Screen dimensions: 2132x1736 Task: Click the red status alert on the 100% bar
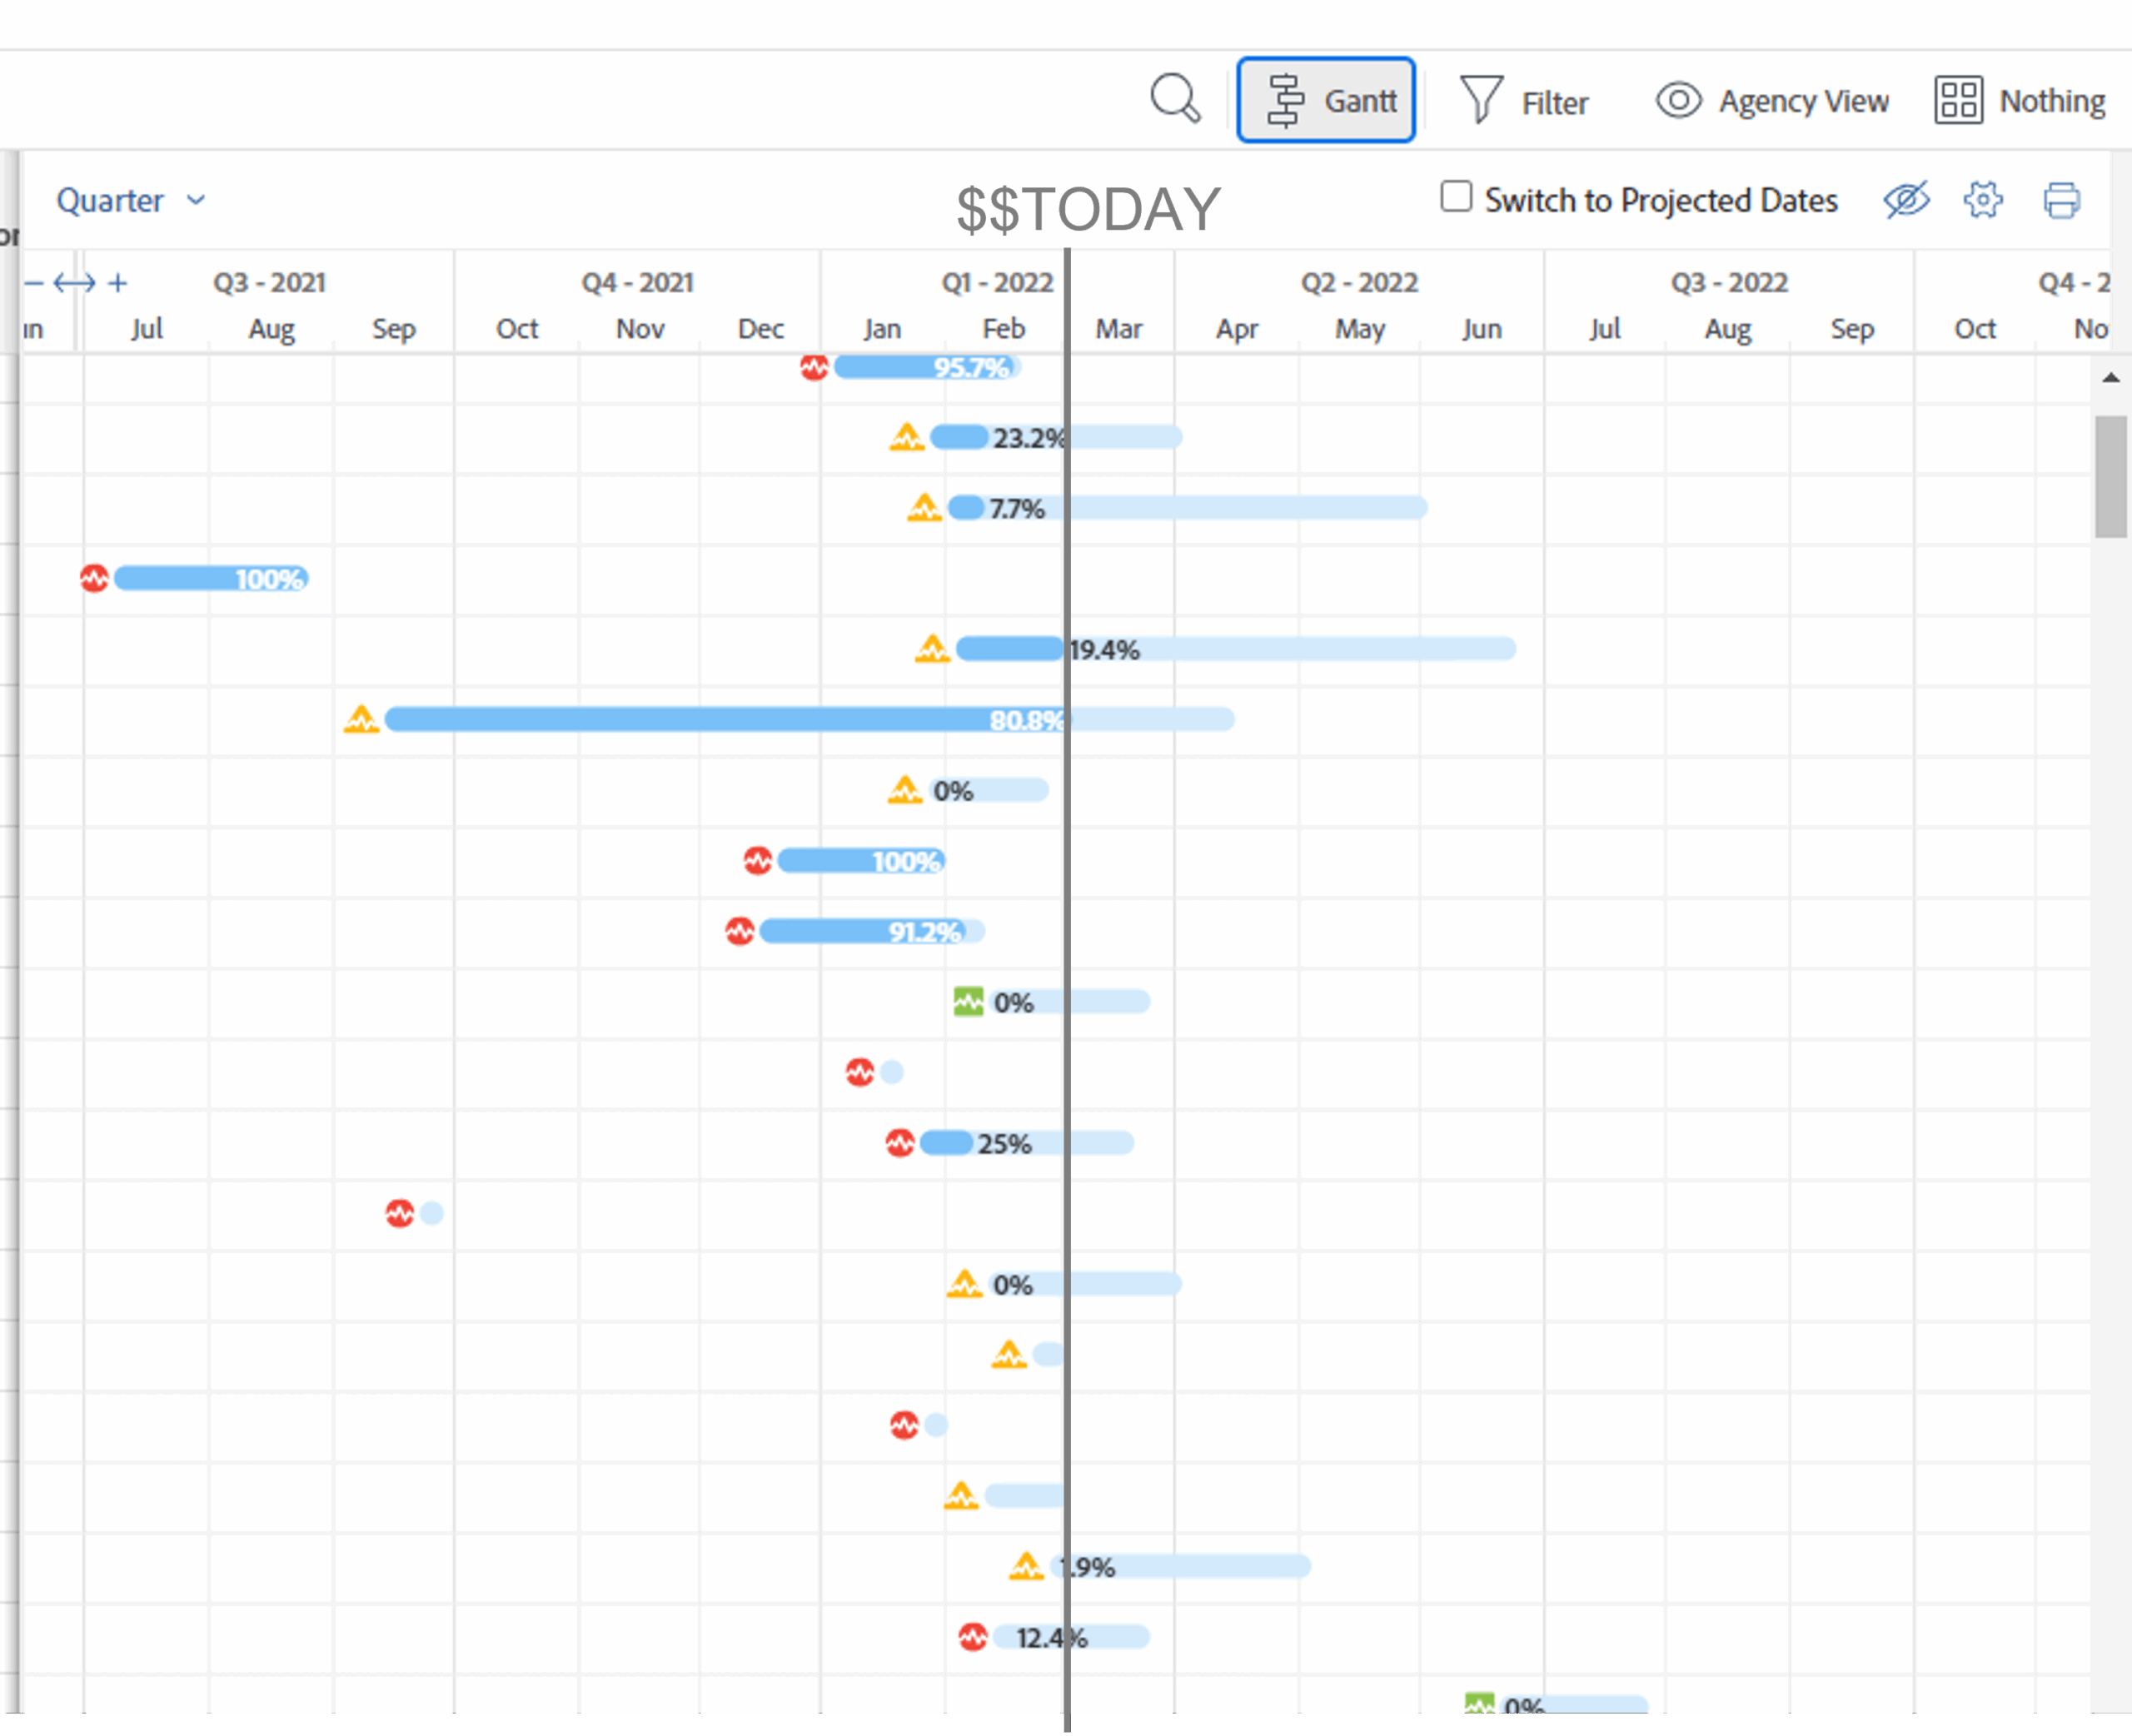click(93, 578)
